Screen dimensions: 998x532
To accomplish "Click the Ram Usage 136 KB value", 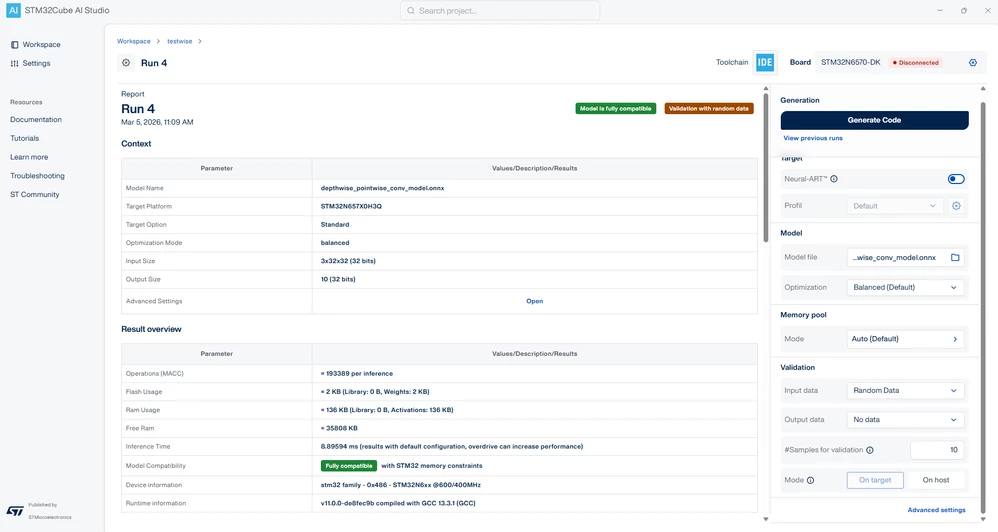I will coord(387,410).
